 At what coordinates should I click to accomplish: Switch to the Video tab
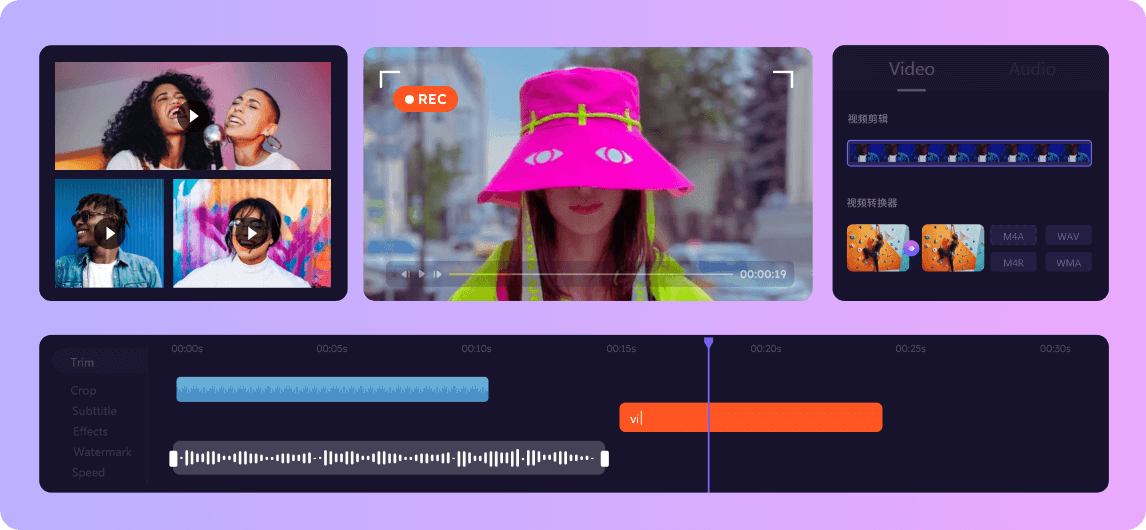pos(911,69)
